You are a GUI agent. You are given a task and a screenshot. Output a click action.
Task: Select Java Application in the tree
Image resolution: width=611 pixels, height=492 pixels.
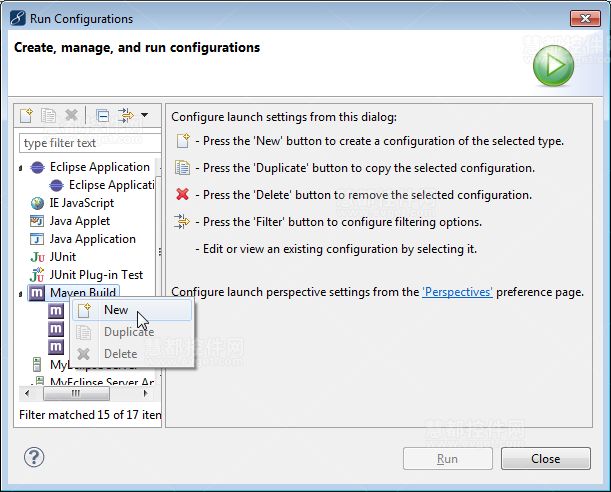[x=92, y=239]
